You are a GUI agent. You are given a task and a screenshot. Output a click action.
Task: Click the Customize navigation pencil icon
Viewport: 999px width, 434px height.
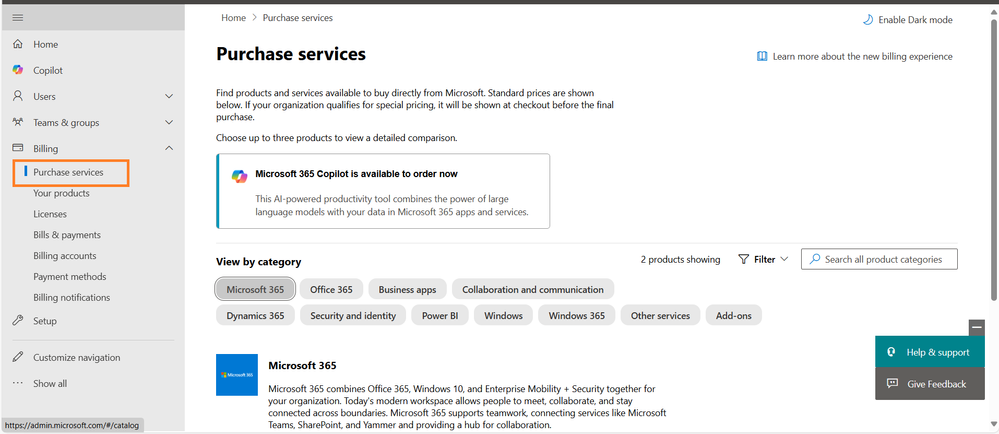18,358
